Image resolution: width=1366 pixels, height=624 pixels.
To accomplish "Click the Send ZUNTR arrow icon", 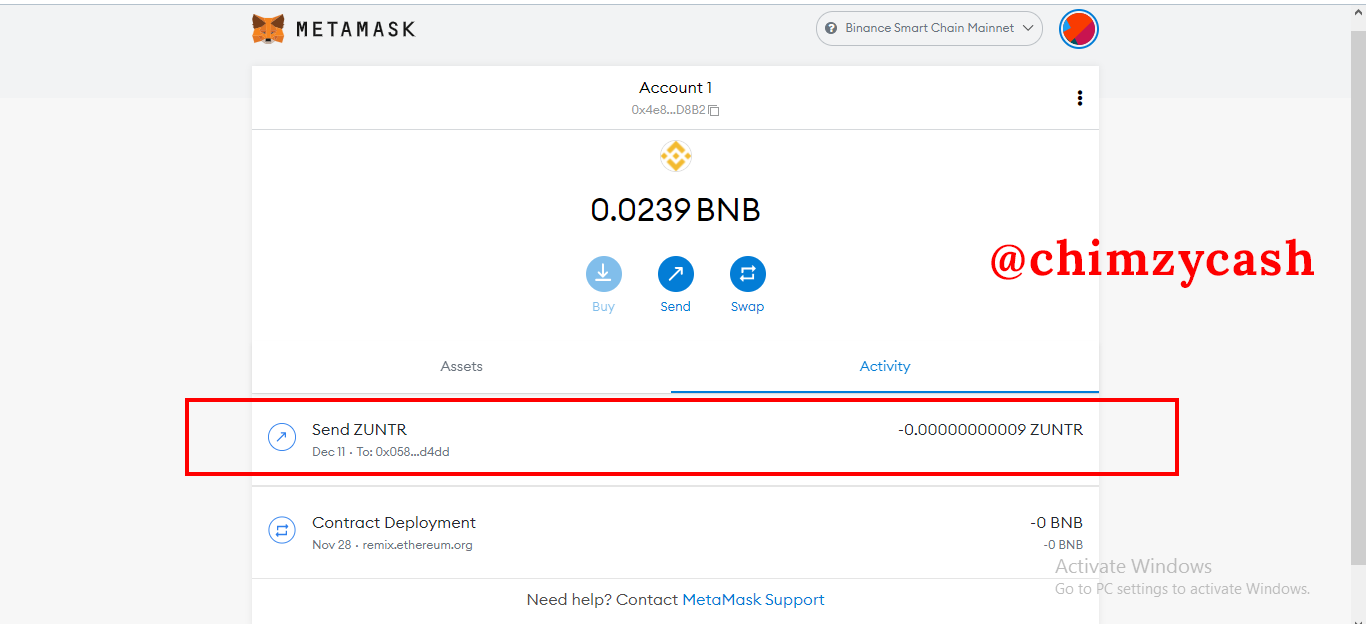I will click(x=282, y=437).
